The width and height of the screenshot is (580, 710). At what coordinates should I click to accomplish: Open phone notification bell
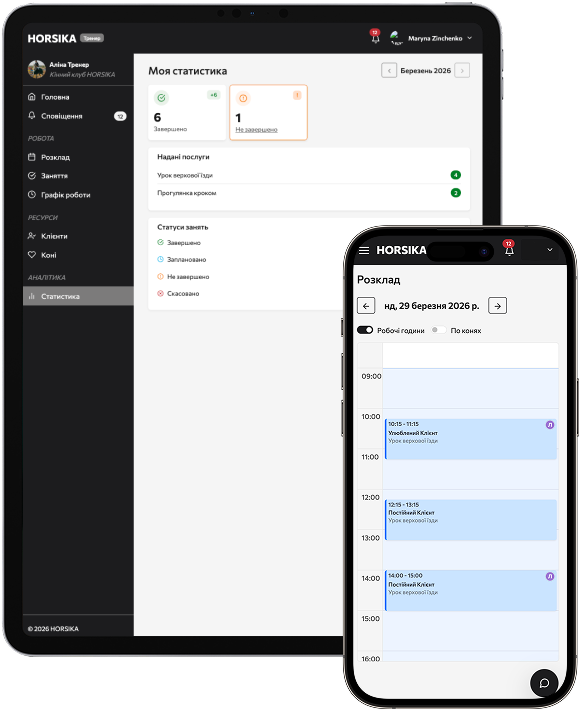[509, 249]
